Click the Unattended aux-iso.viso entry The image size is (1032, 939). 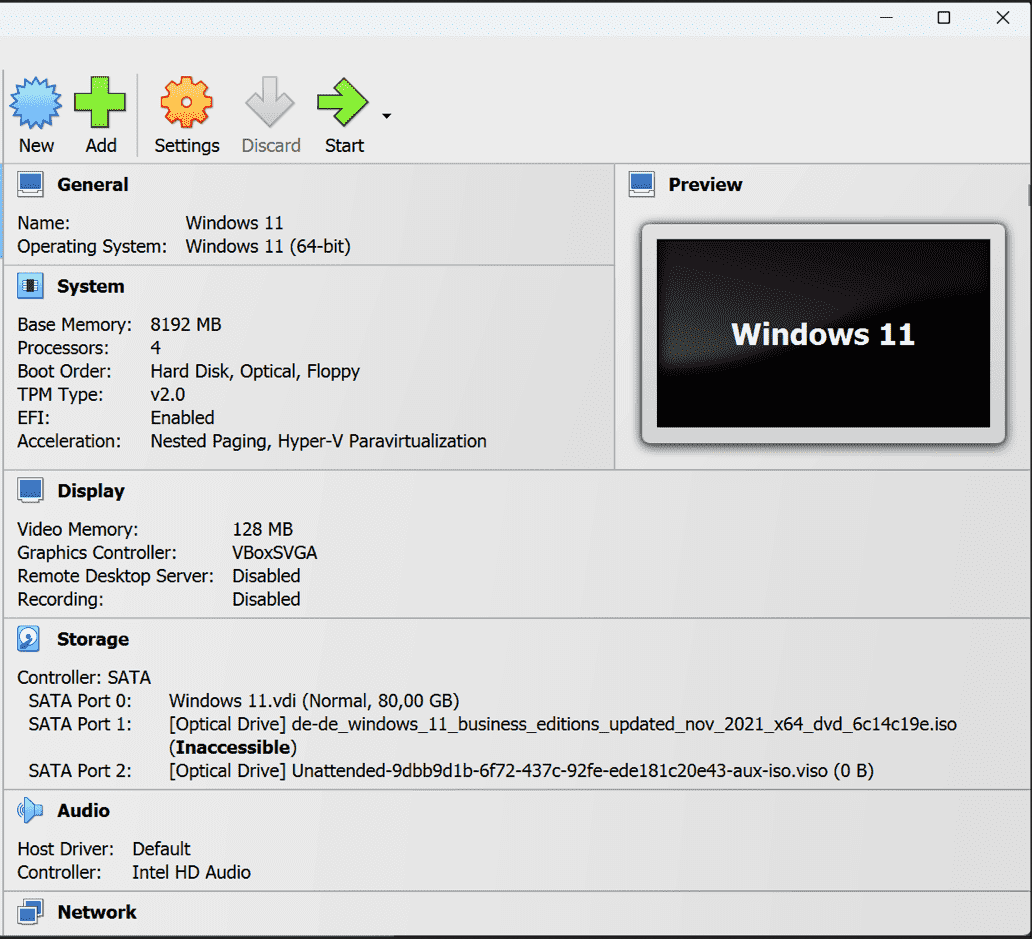pyautogui.click(x=521, y=771)
